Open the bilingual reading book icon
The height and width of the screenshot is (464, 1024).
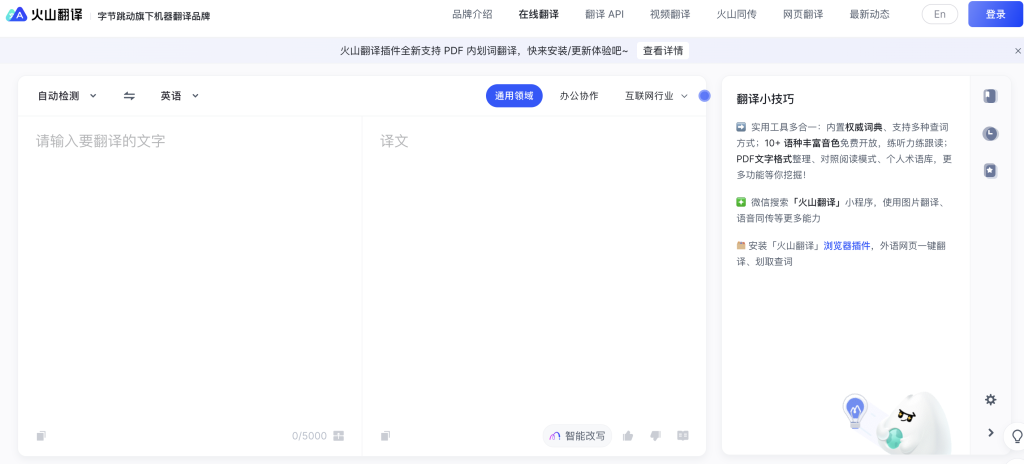(683, 436)
